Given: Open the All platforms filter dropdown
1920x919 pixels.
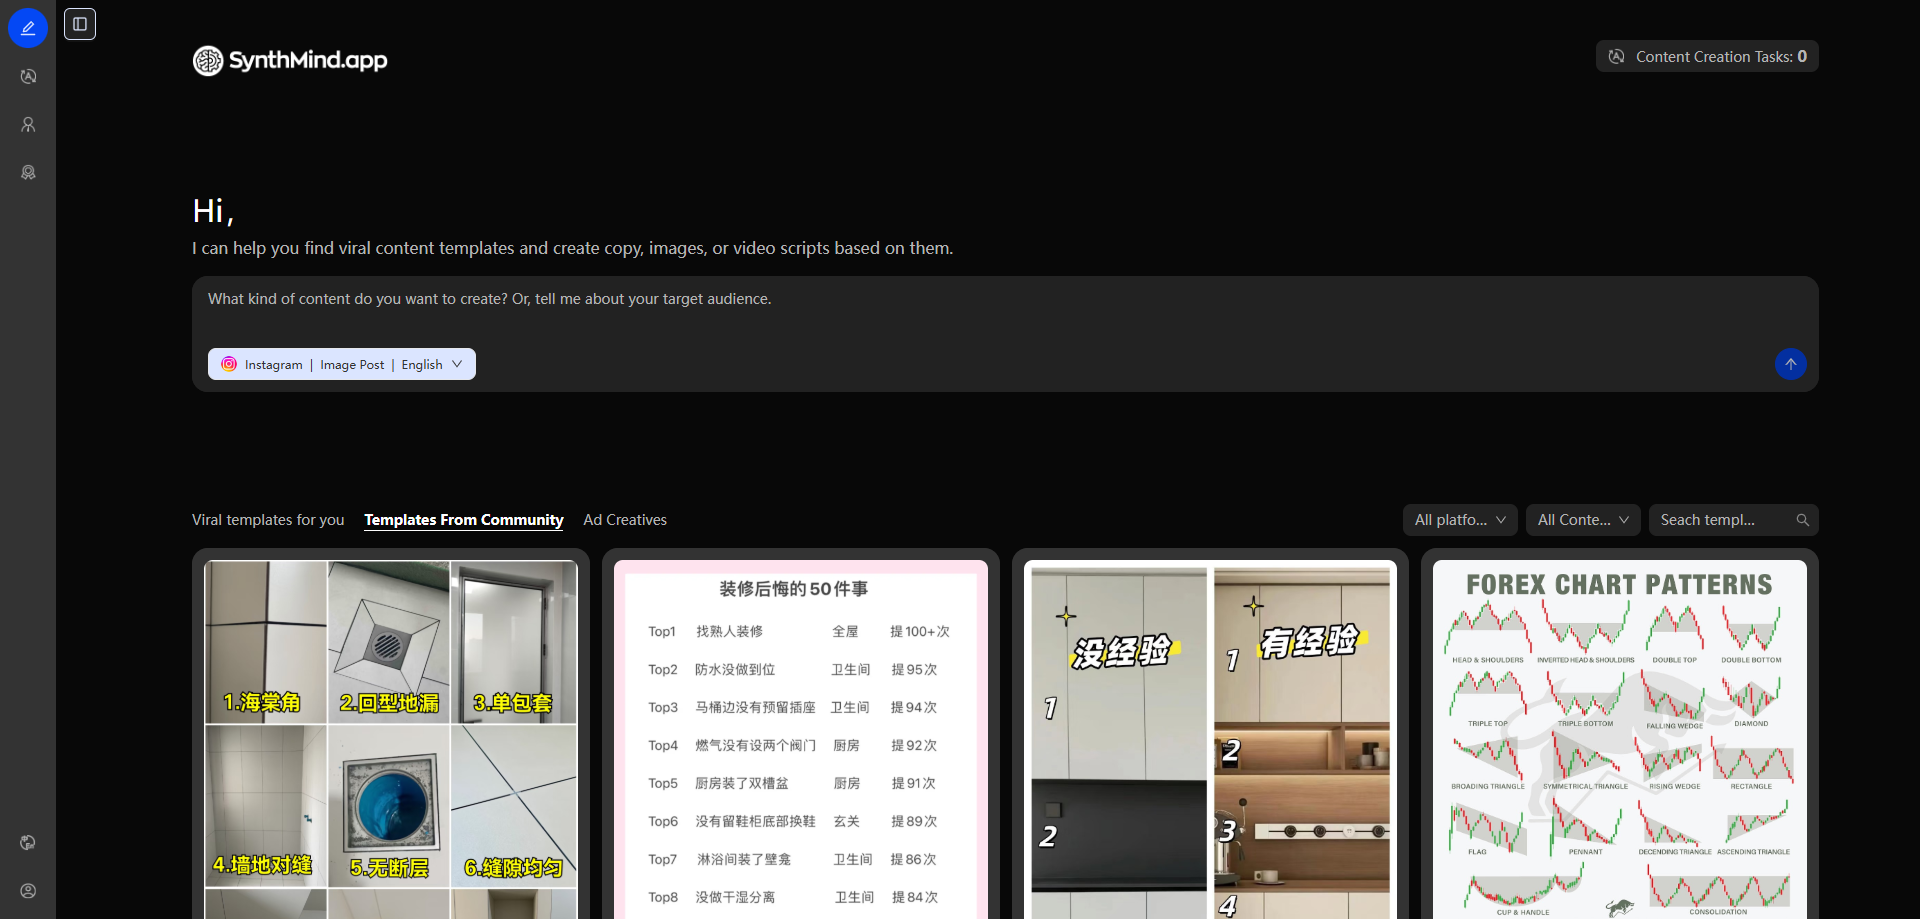Looking at the screenshot, I should [1459, 520].
